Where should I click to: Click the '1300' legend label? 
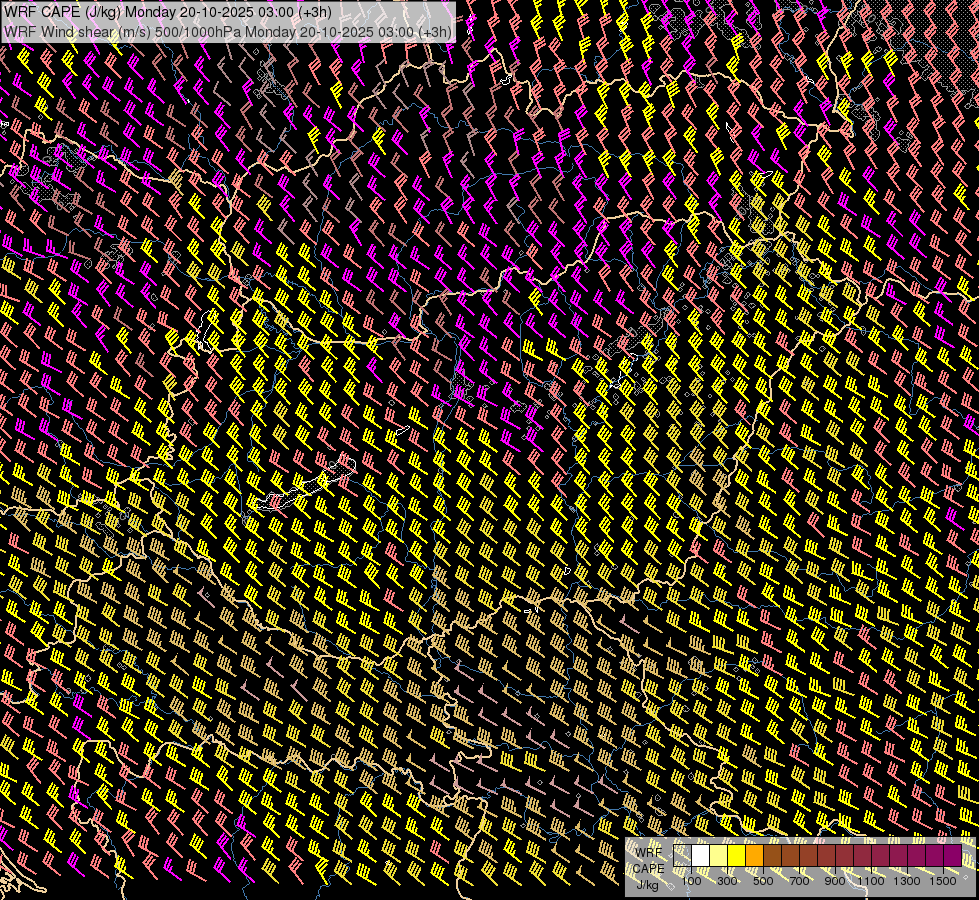pos(907,881)
